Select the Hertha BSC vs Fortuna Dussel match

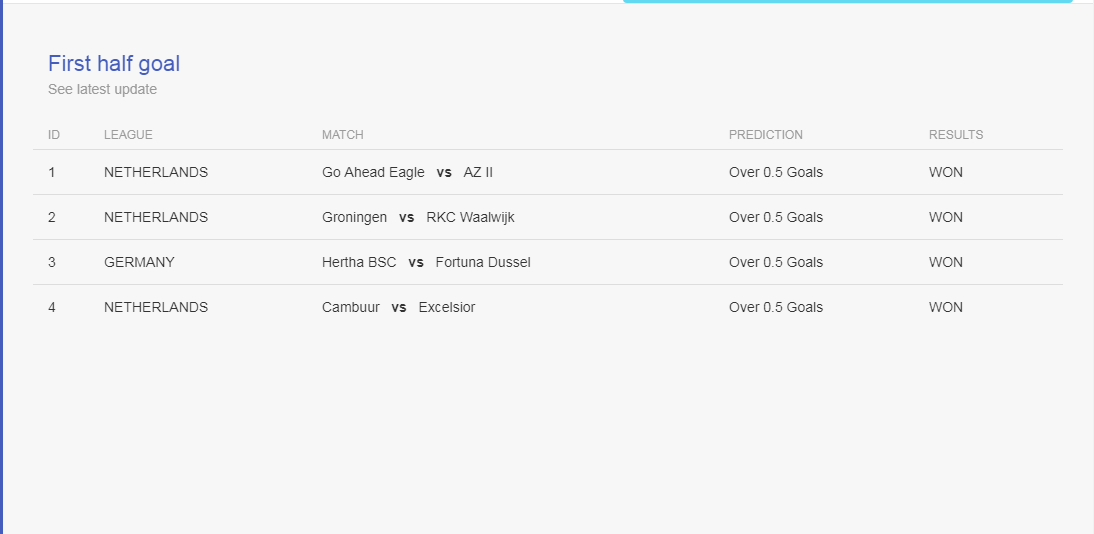(426, 262)
